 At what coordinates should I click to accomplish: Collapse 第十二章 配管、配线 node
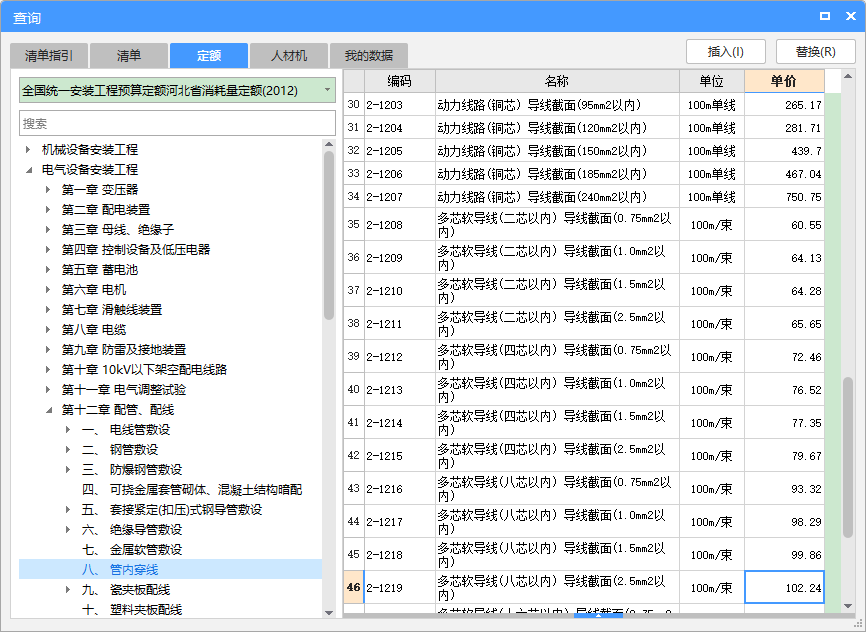click(x=48, y=410)
